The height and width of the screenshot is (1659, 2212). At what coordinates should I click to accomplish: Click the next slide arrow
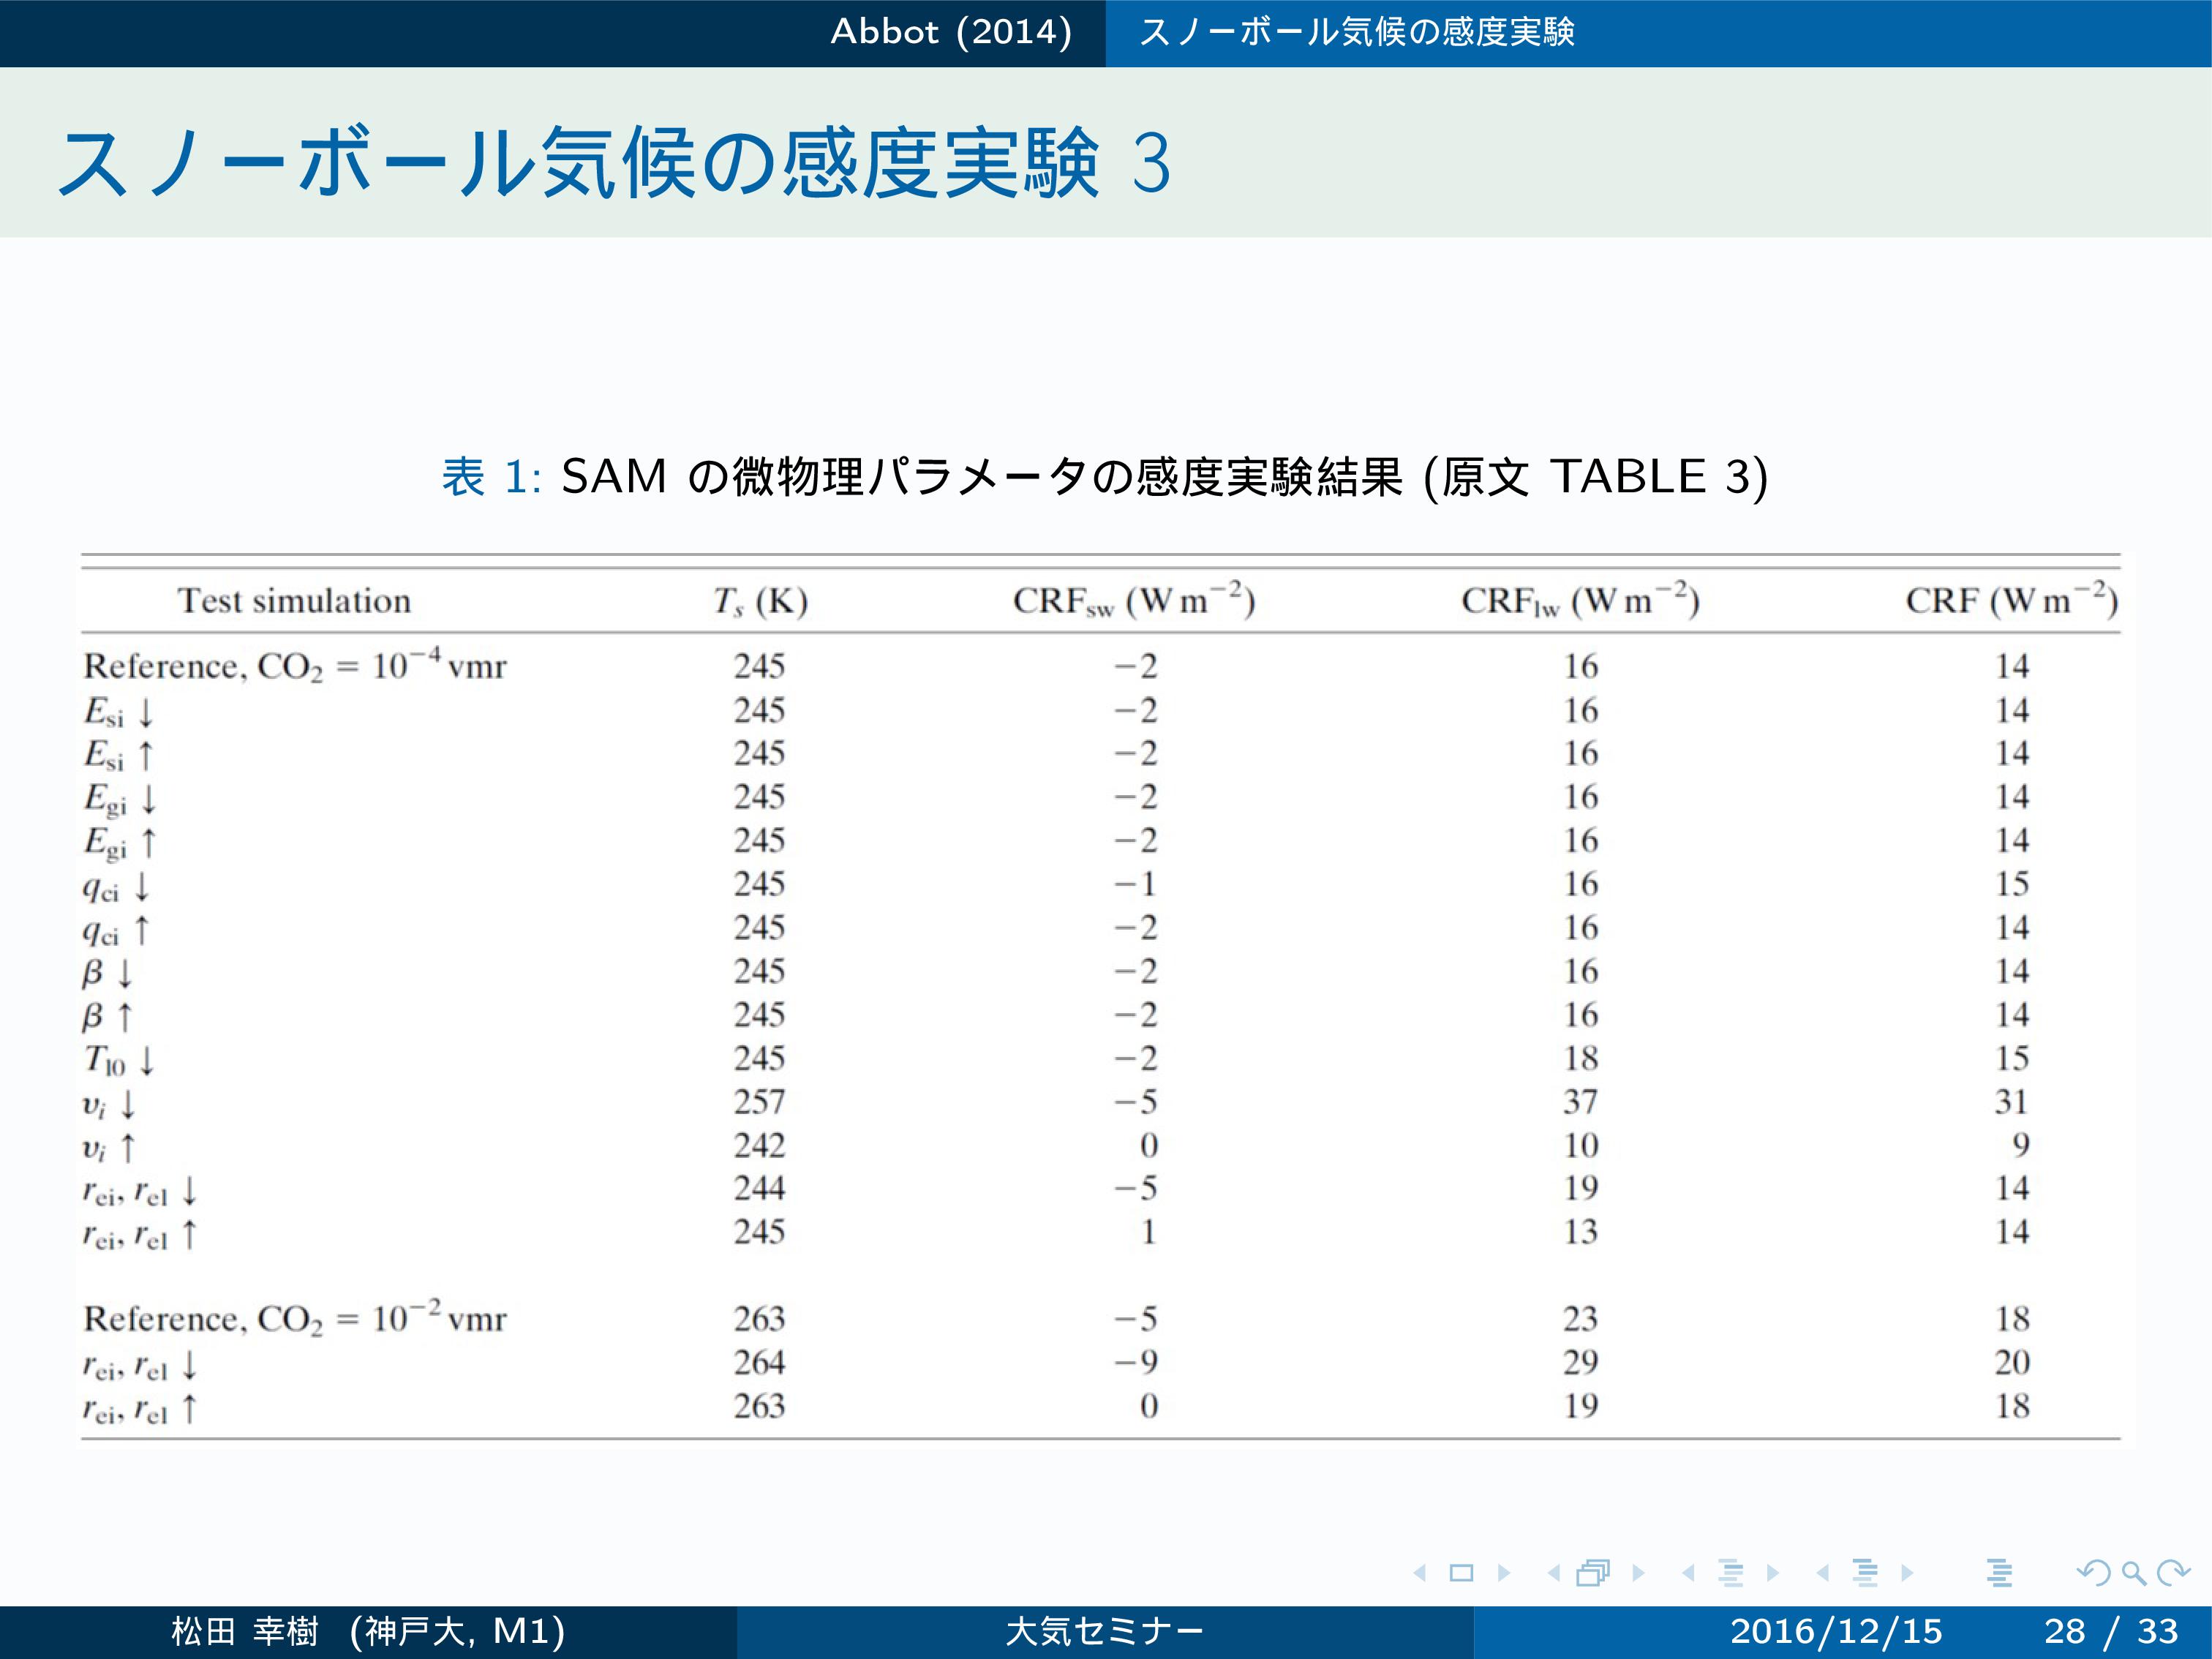1503,1573
